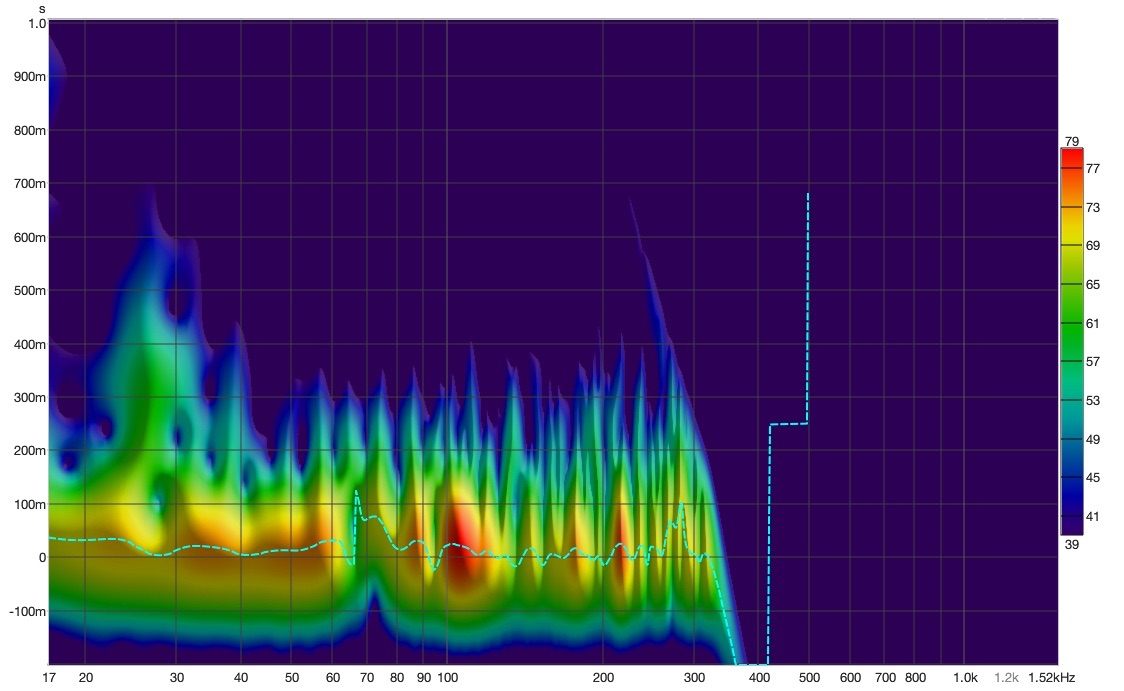Click the 500 label on the frequency axis

coord(809,678)
